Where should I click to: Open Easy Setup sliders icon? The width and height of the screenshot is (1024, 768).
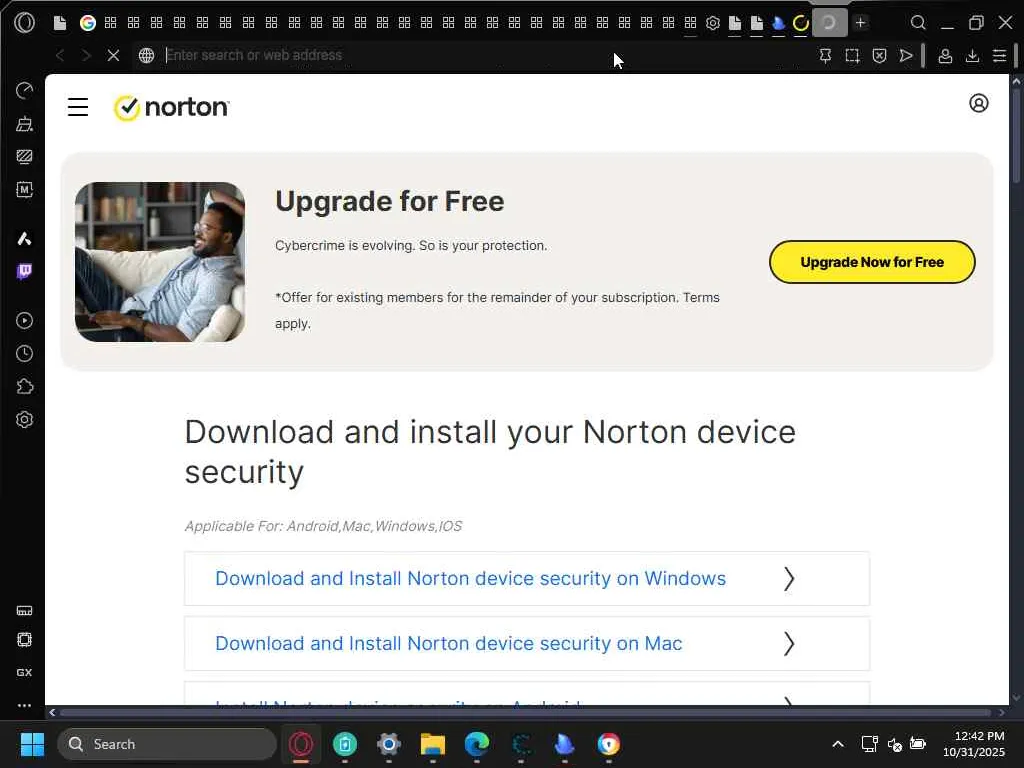[999, 56]
